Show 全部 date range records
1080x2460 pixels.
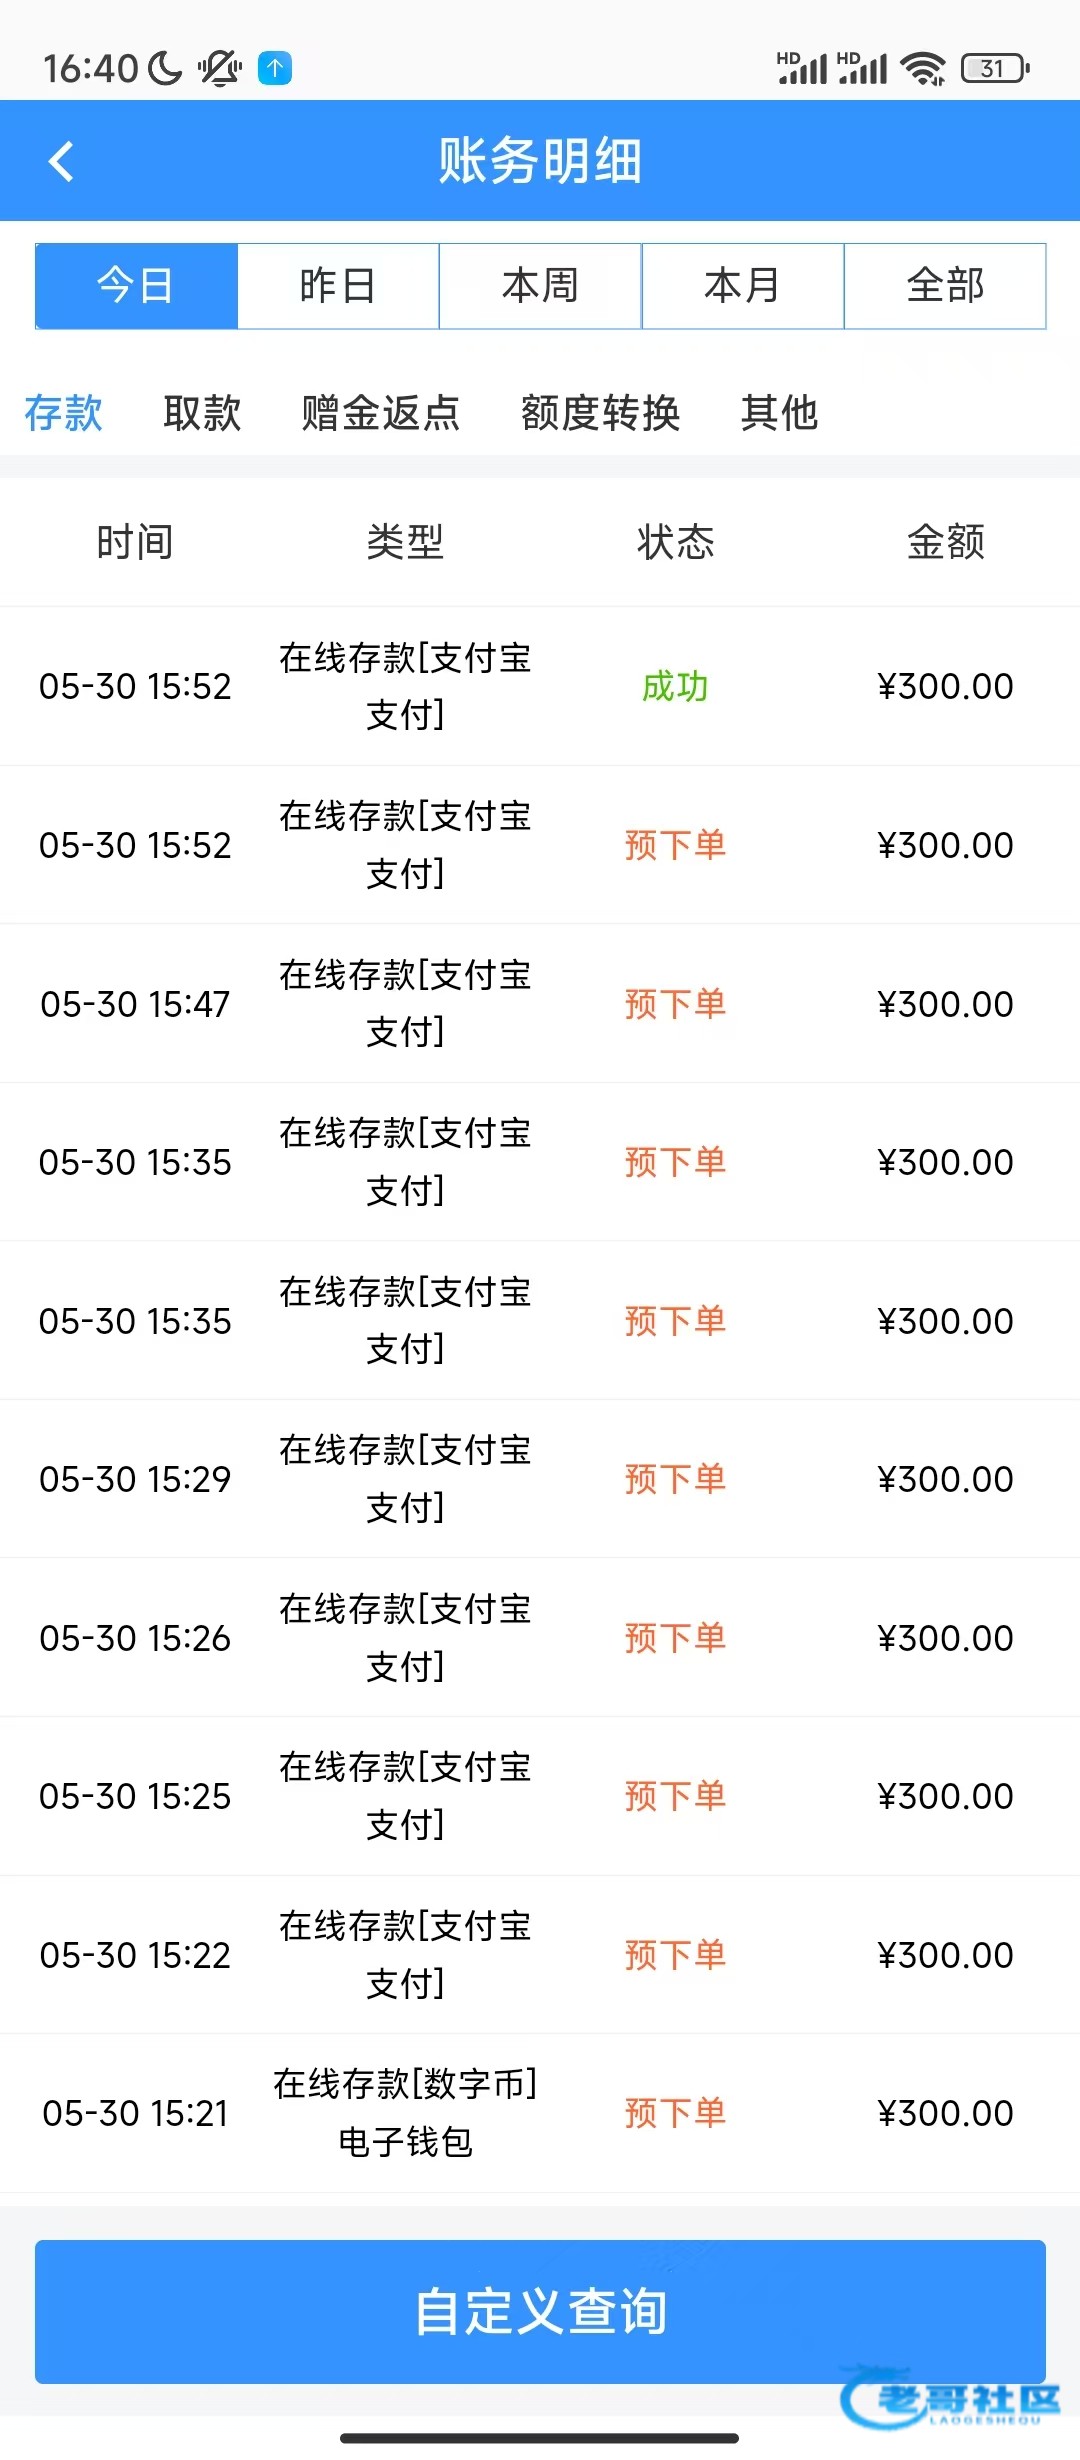click(945, 286)
